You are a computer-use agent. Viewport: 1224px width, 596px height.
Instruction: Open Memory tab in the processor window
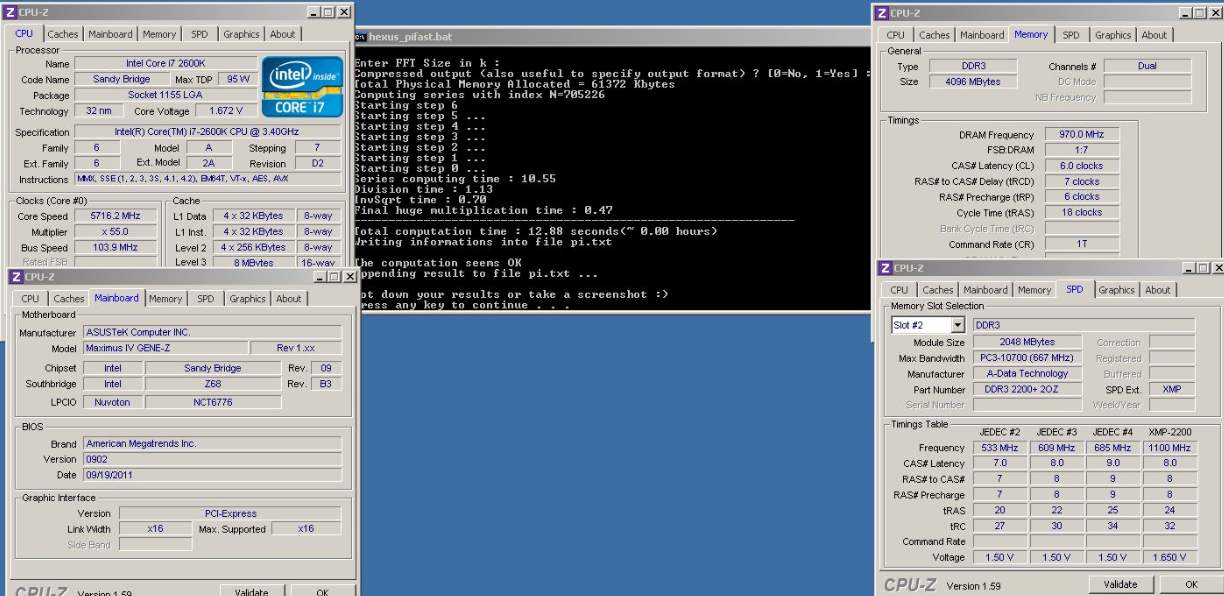coord(159,34)
